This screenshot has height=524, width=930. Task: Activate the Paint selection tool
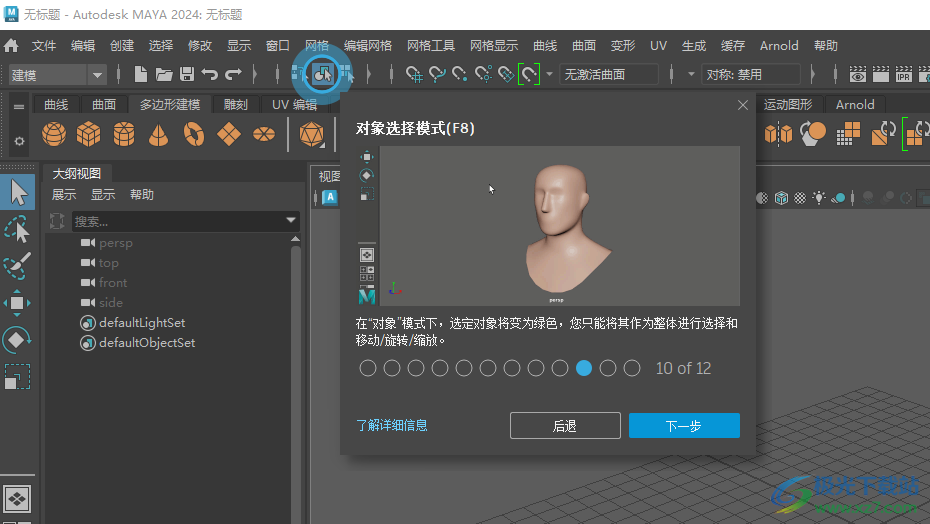click(x=17, y=266)
